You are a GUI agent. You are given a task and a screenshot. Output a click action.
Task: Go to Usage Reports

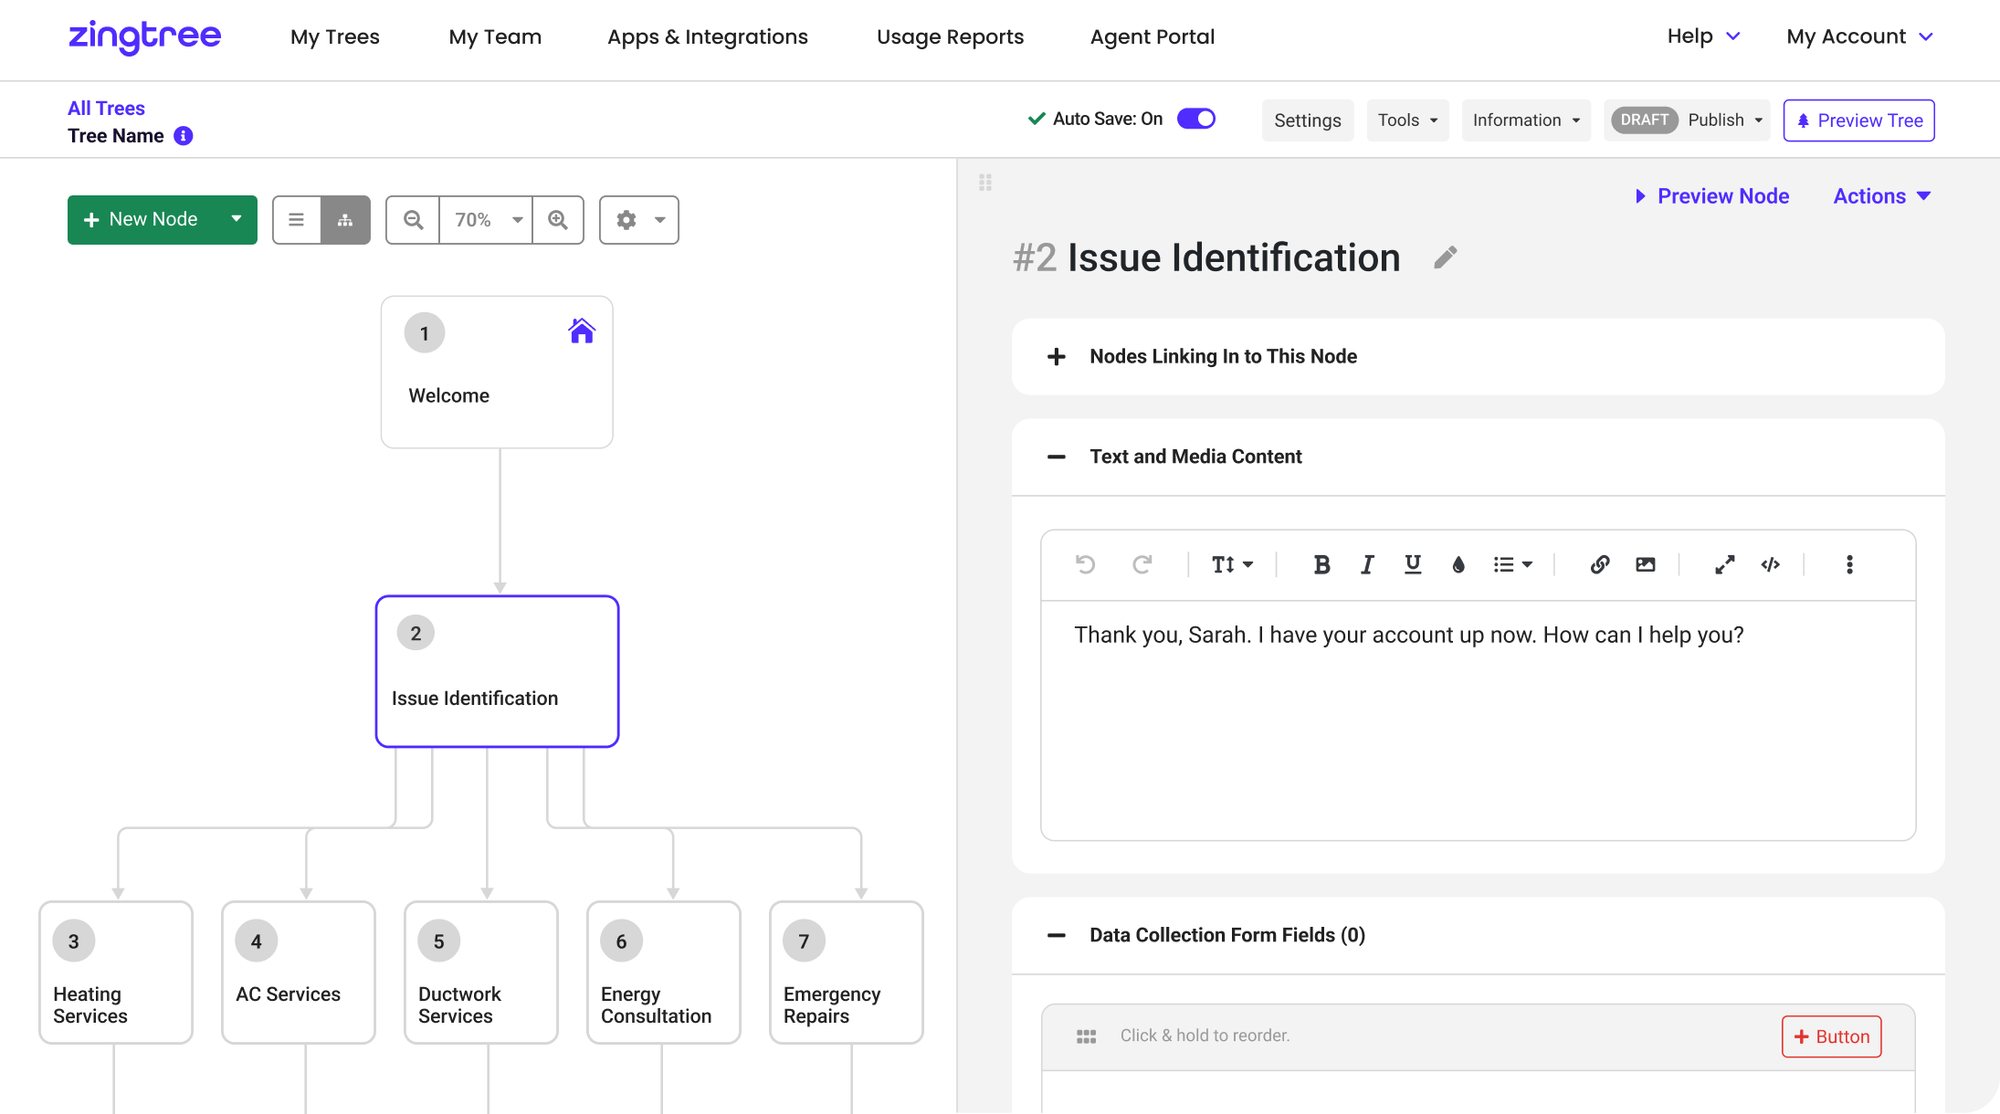pyautogui.click(x=950, y=37)
